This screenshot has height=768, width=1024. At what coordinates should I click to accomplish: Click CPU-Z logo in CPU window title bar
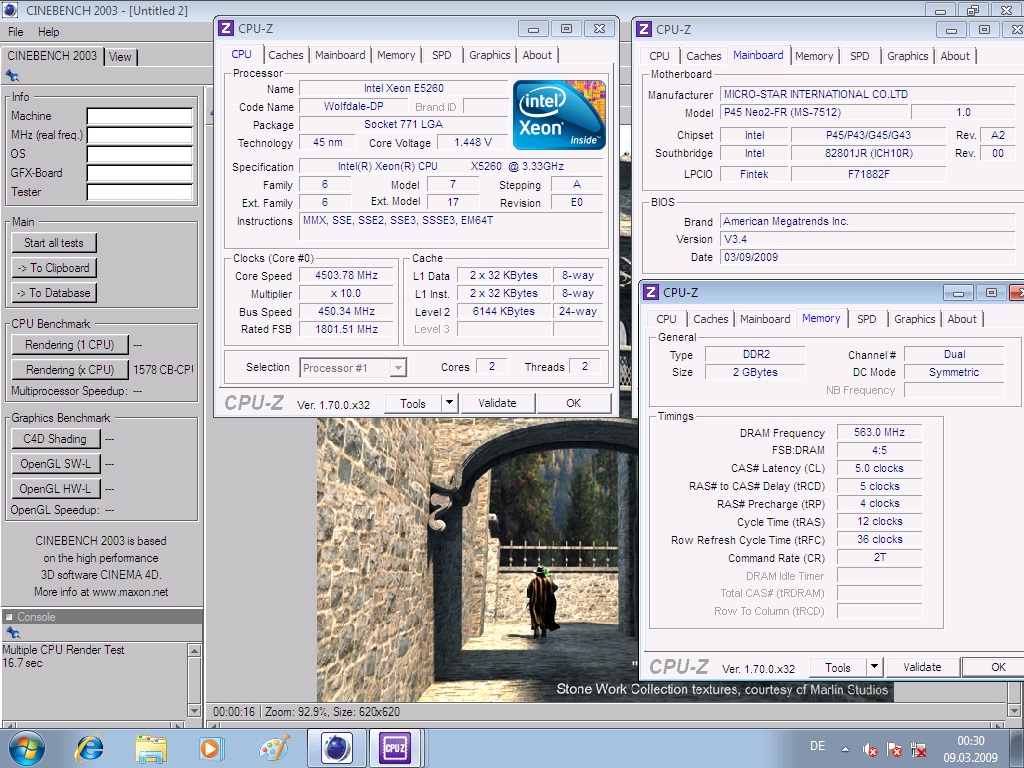tap(226, 29)
